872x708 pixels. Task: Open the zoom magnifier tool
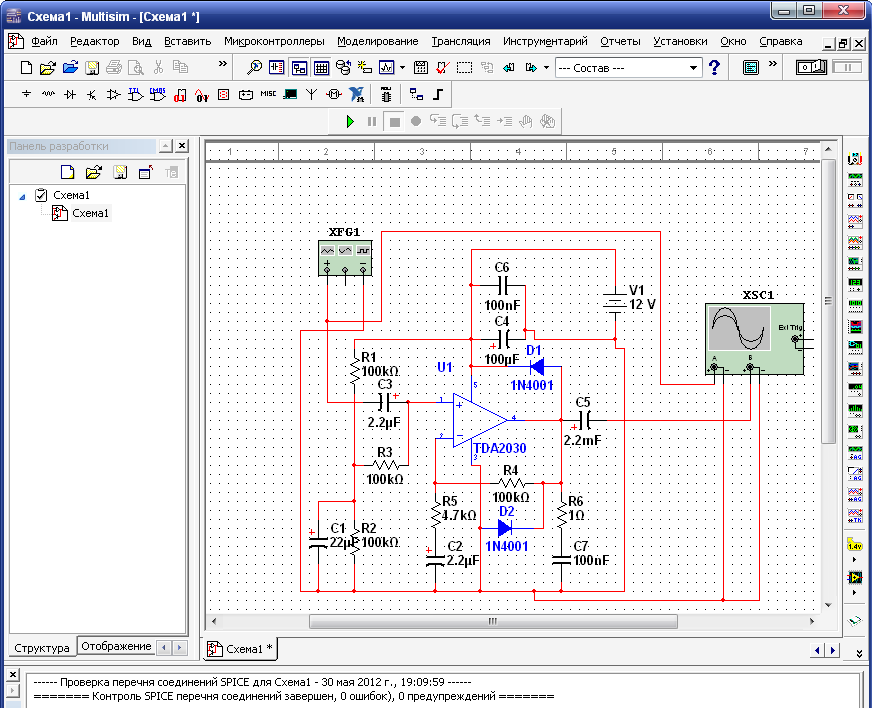(x=254, y=68)
